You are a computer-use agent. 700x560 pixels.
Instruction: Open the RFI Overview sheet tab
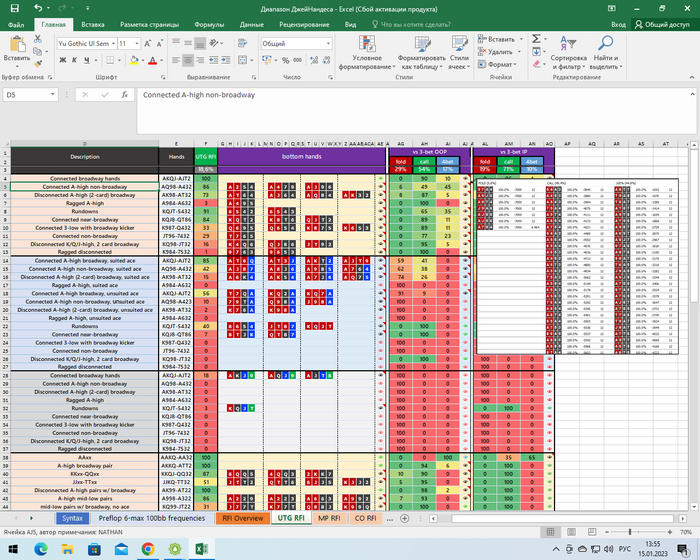point(243,518)
